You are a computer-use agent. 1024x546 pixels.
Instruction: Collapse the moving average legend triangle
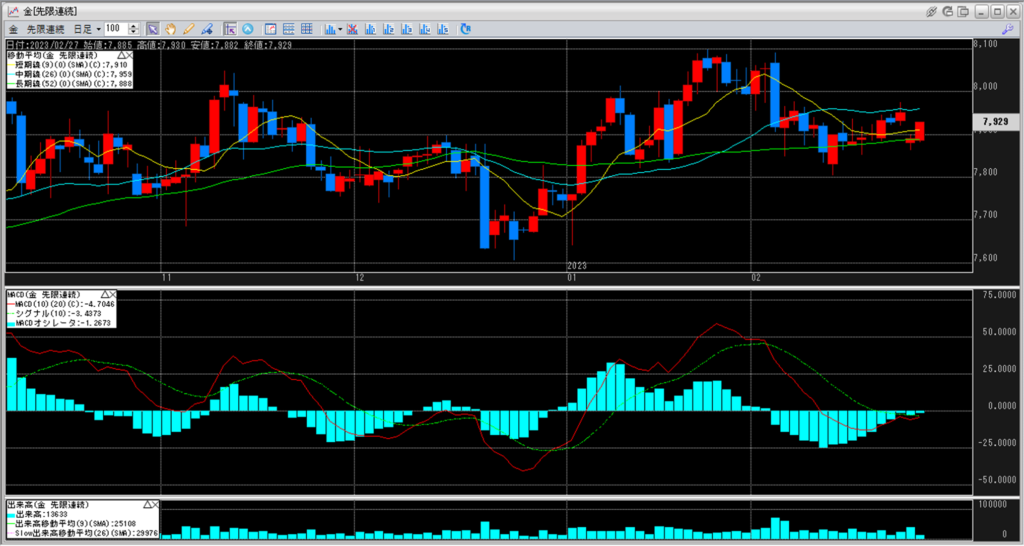[x=123, y=54]
